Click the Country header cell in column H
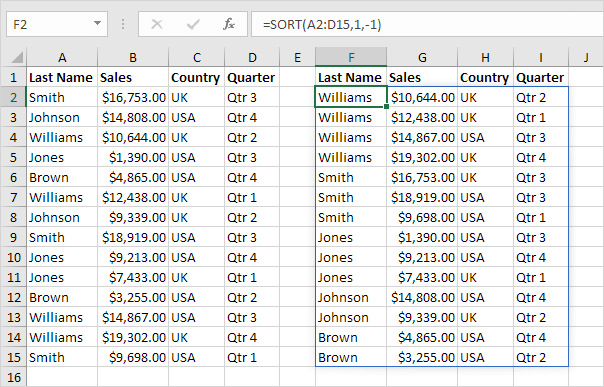This screenshot has width=604, height=387. tap(485, 77)
